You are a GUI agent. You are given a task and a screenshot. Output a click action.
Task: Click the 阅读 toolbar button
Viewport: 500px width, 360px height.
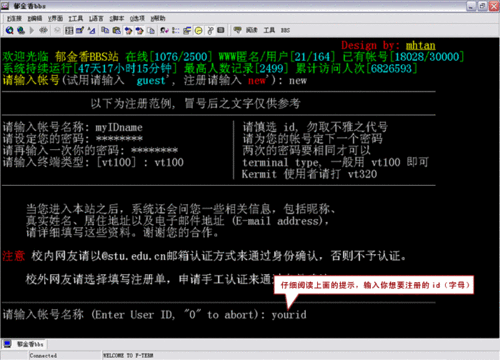[252, 30]
